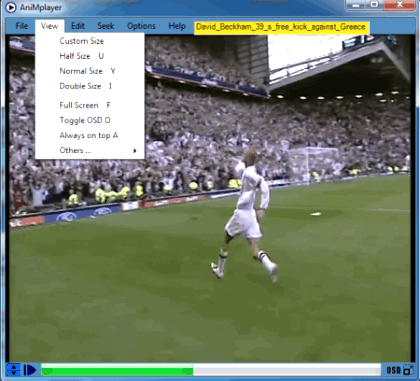Maximize the AniMplayer window
Screen dimensions: 420x381
pyautogui.click(x=374, y=5)
